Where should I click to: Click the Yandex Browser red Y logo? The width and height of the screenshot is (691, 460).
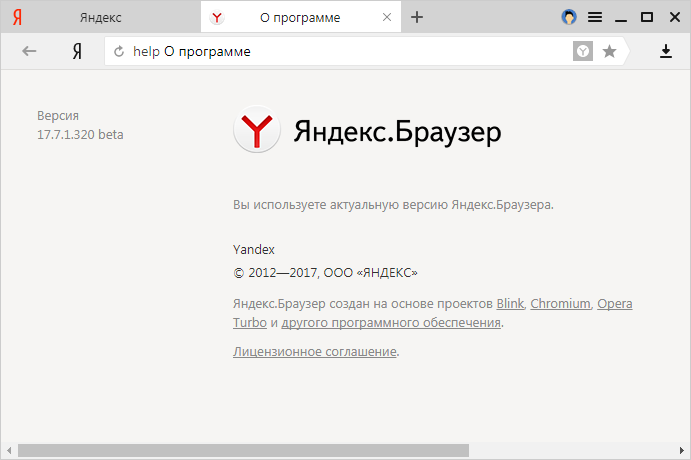(x=257, y=130)
